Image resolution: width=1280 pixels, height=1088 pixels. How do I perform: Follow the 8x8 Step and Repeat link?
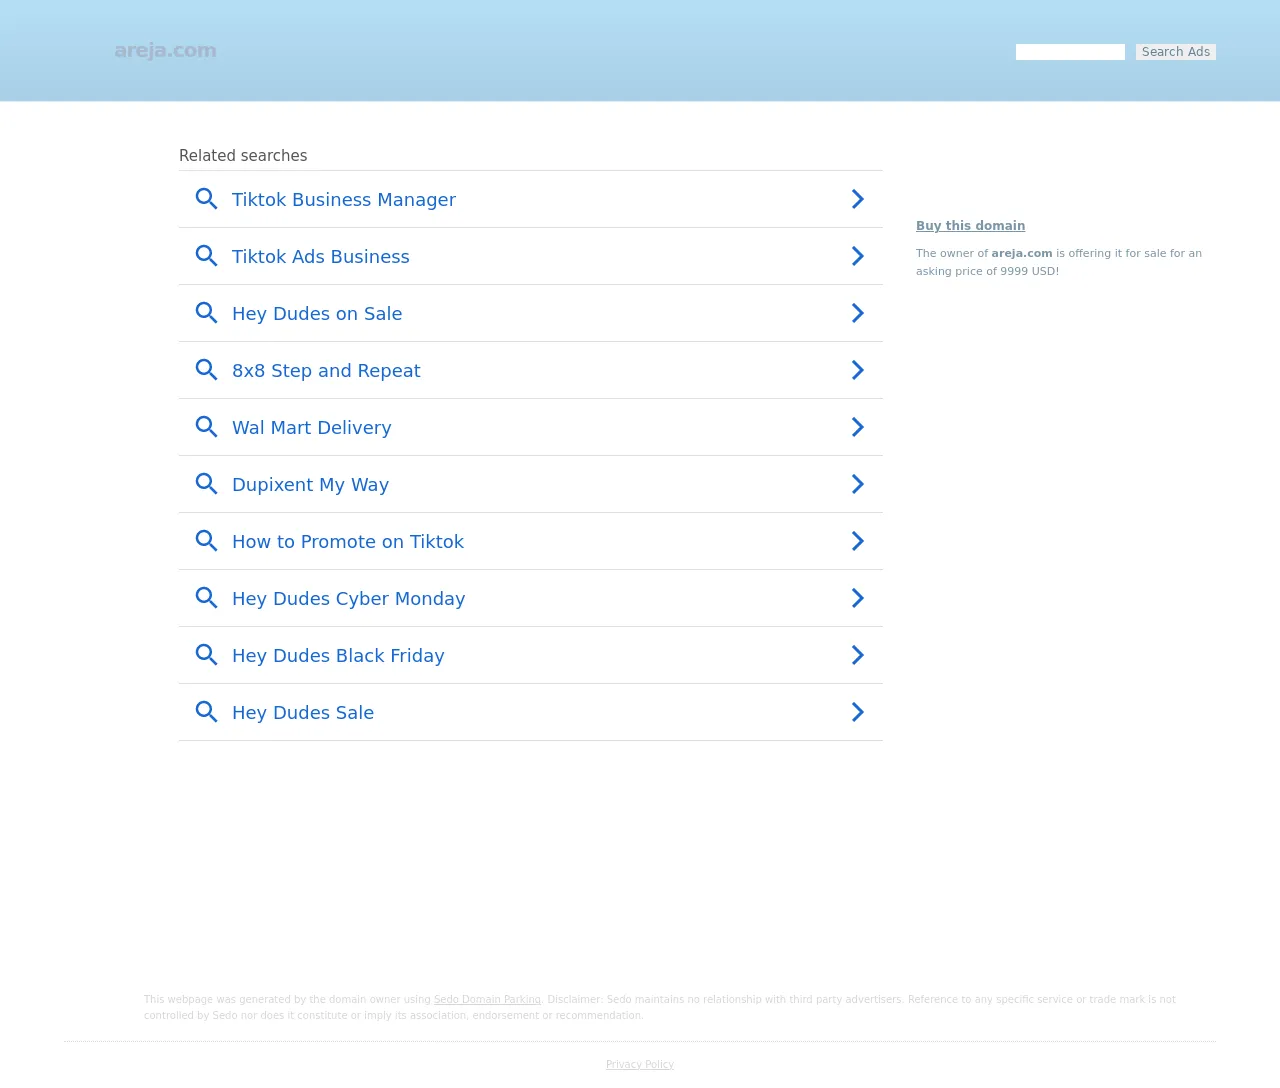coord(326,371)
